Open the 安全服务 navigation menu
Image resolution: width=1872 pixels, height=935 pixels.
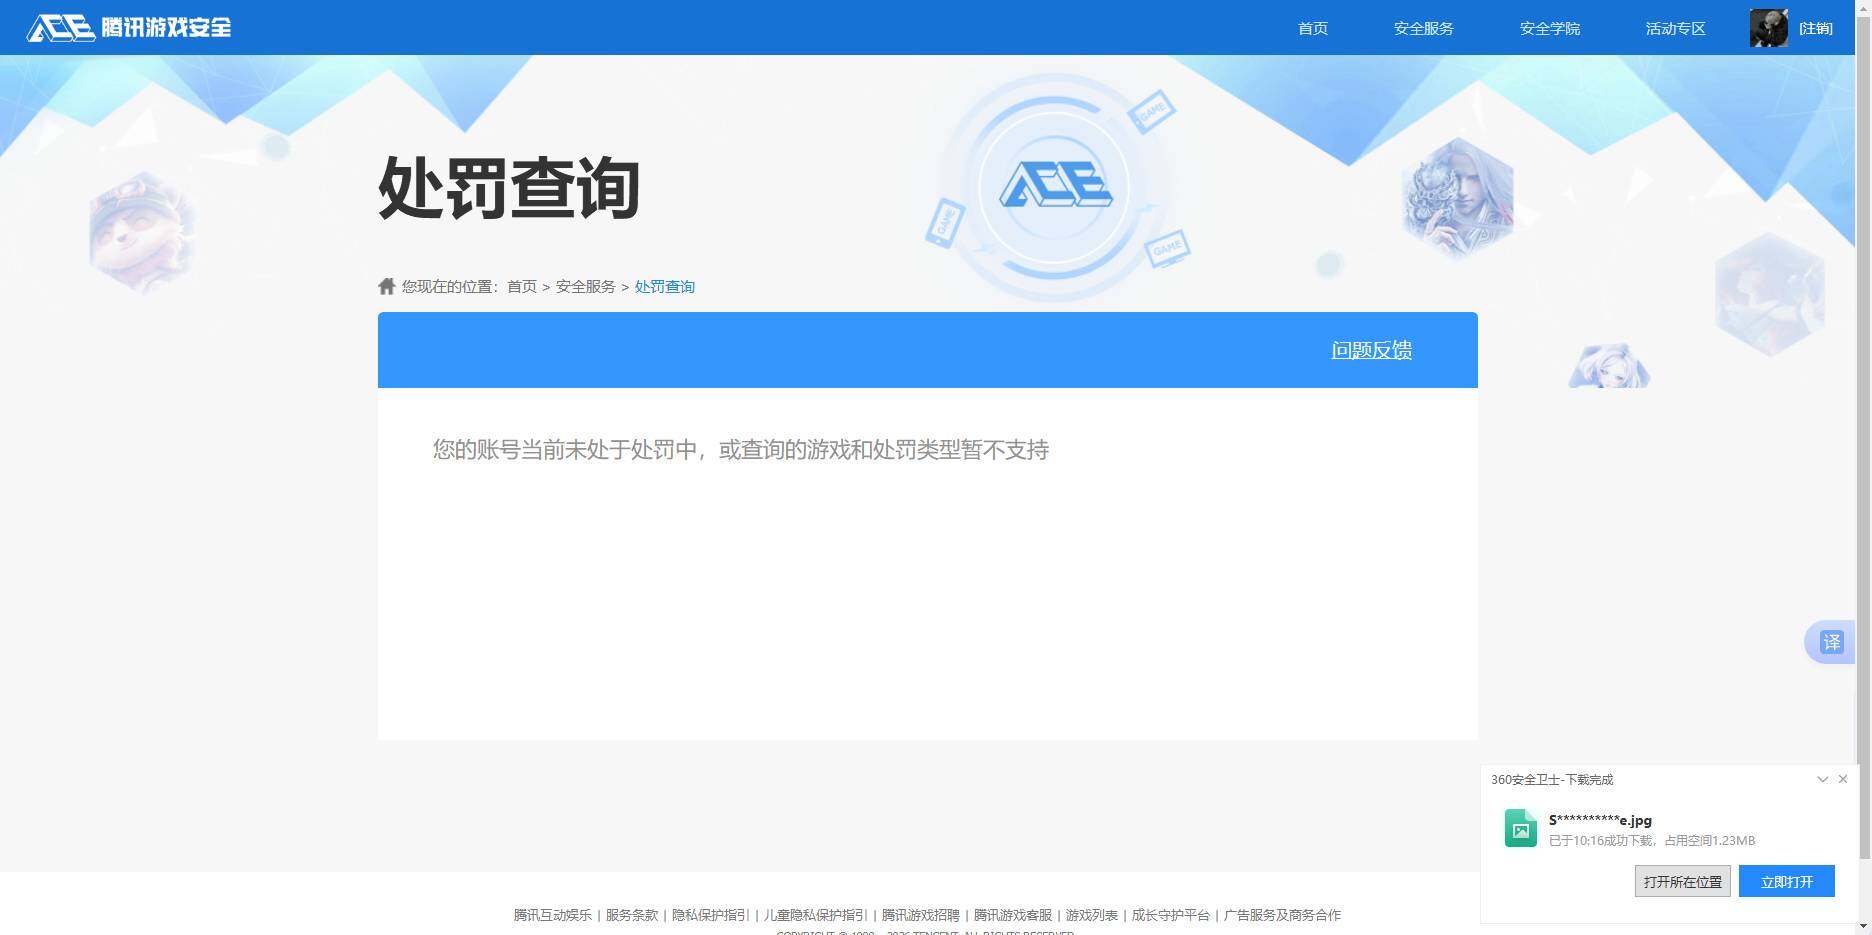click(1423, 28)
